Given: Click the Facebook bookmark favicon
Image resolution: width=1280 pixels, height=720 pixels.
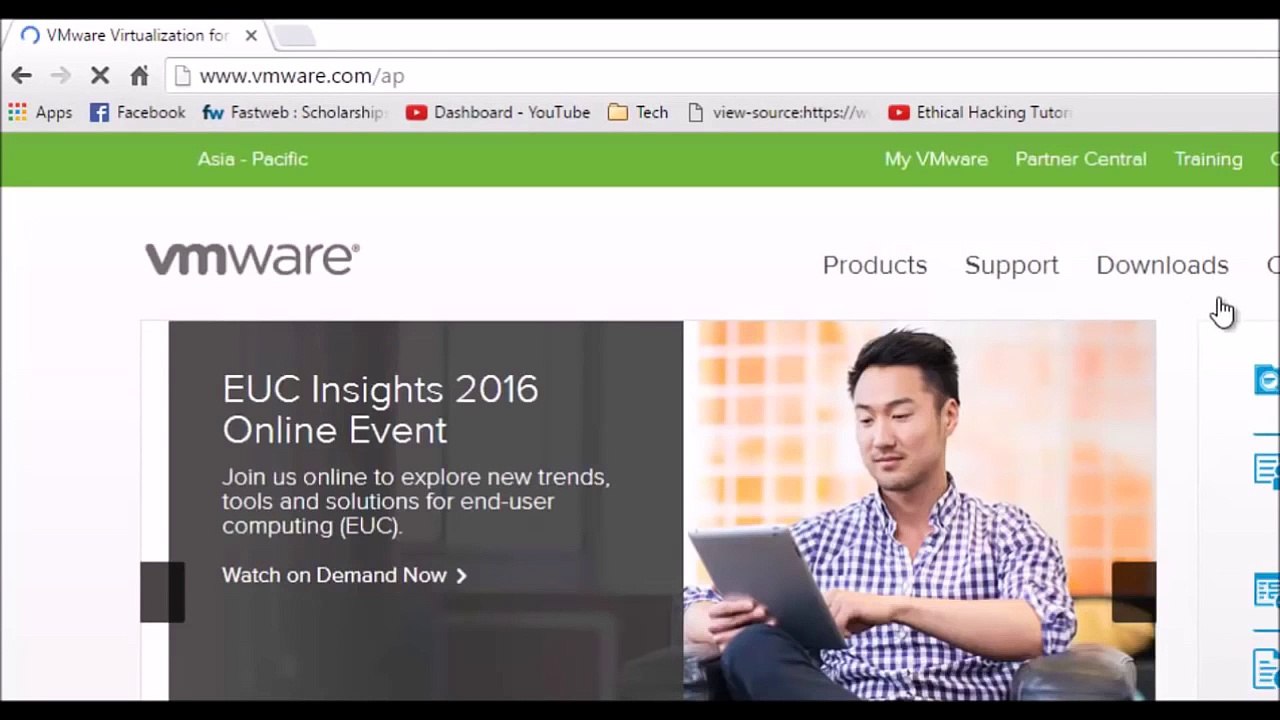Looking at the screenshot, I should tap(99, 113).
